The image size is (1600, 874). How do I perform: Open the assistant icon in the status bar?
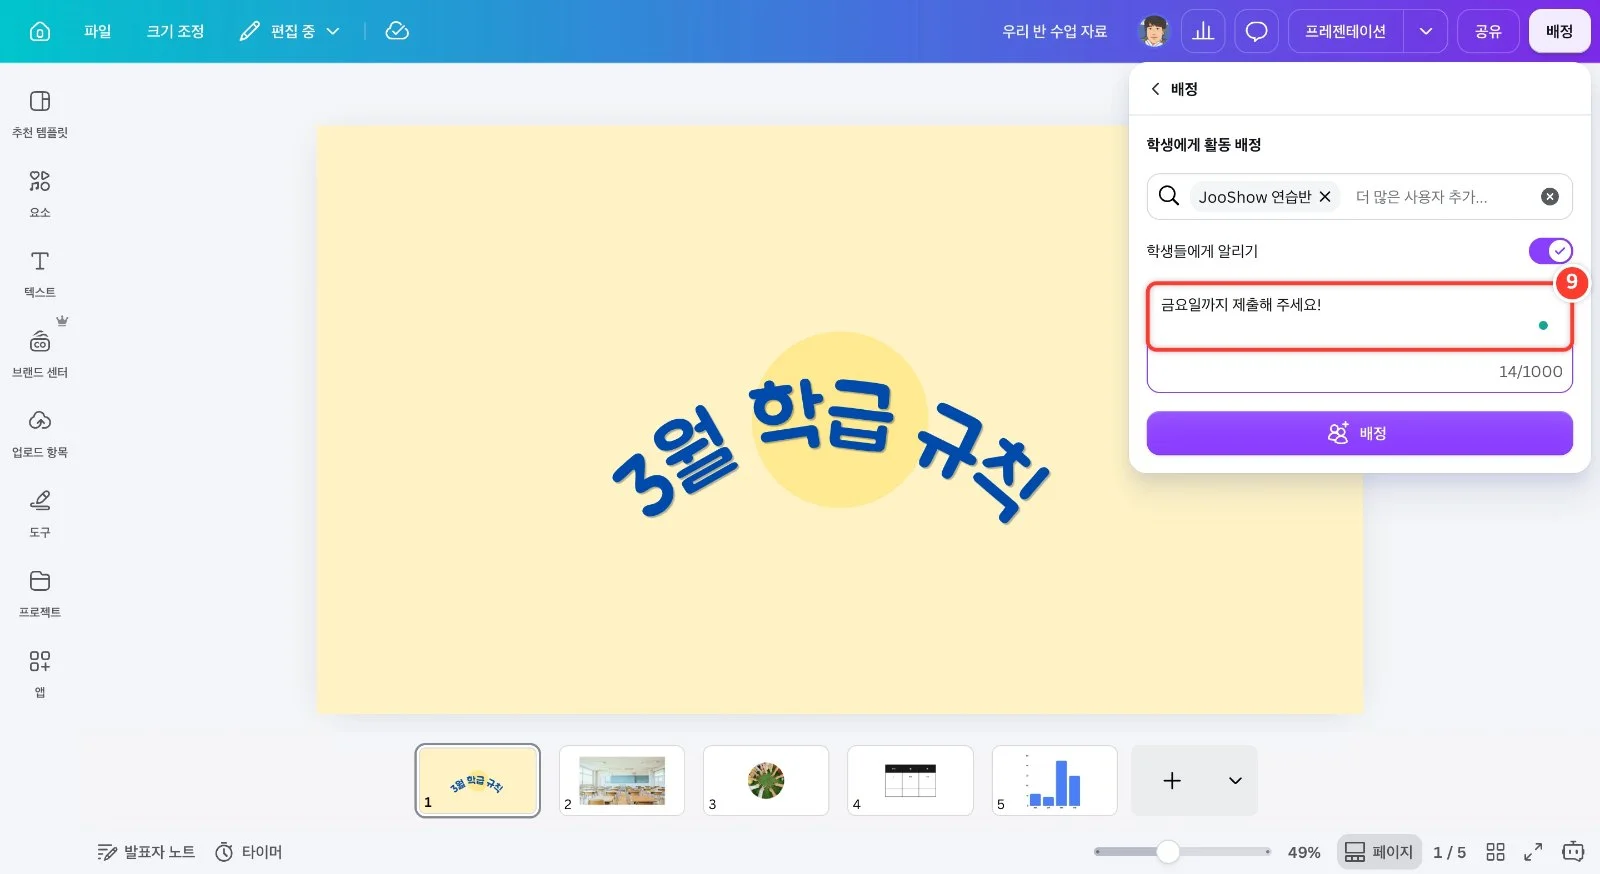pyautogui.click(x=1573, y=852)
